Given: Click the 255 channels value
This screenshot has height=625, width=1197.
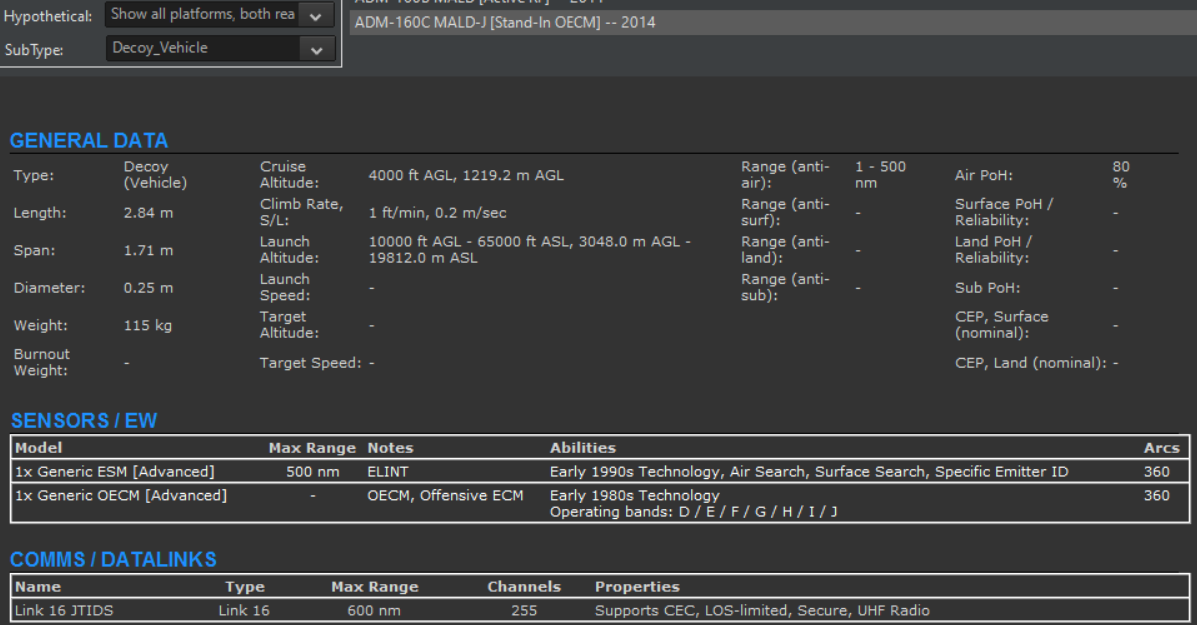Looking at the screenshot, I should [x=524, y=611].
